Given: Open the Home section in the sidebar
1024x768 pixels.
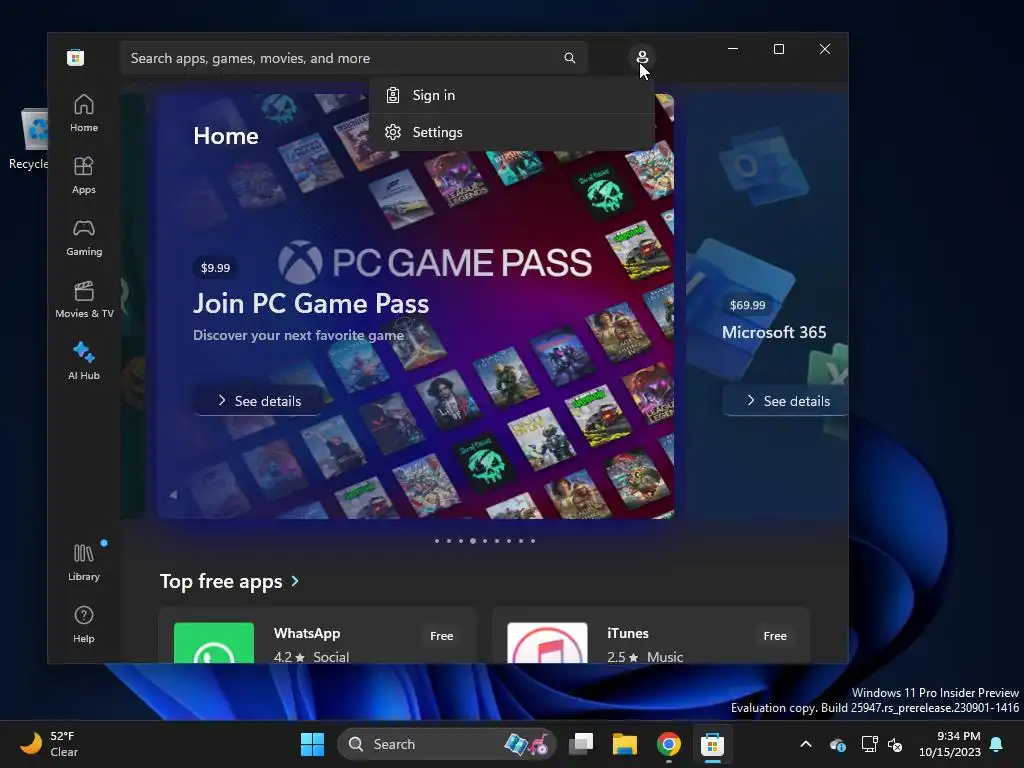Looking at the screenshot, I should tap(84, 113).
